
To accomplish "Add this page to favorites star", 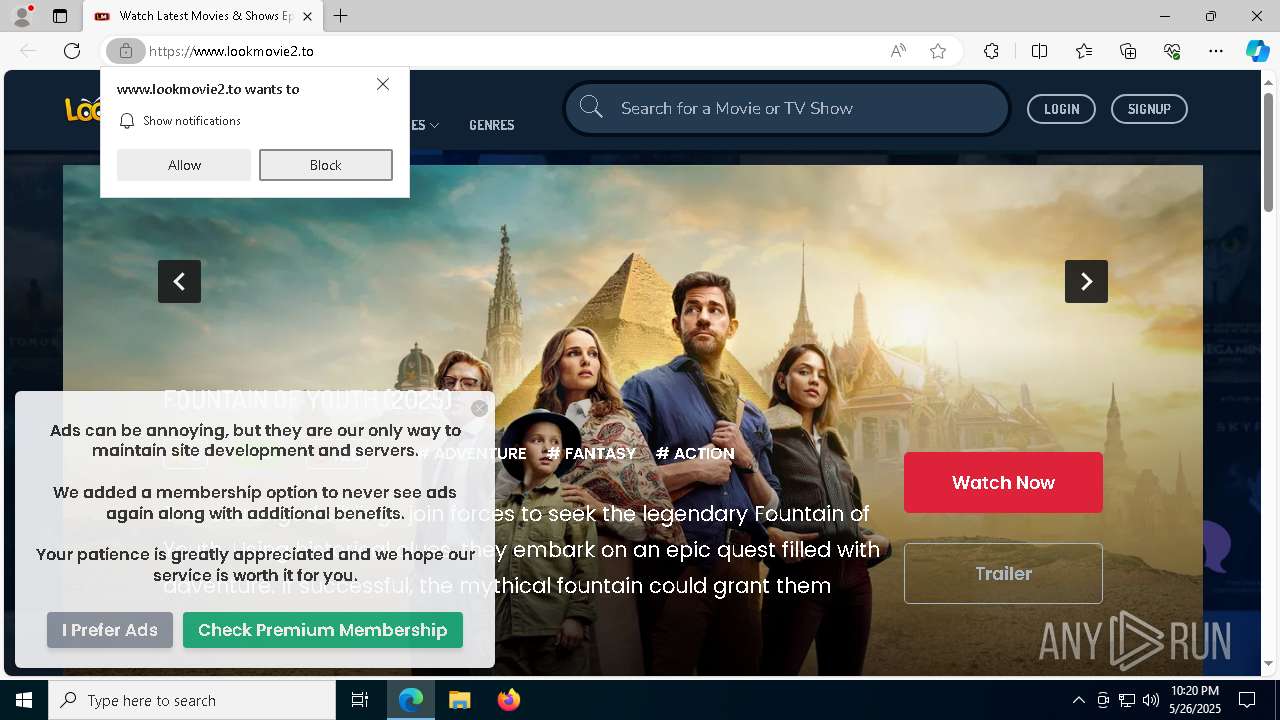I will click(938, 51).
